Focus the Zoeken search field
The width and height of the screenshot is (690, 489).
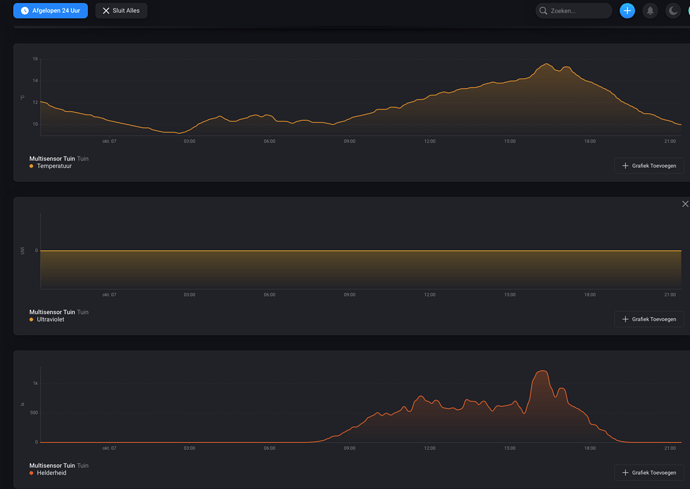pos(573,11)
